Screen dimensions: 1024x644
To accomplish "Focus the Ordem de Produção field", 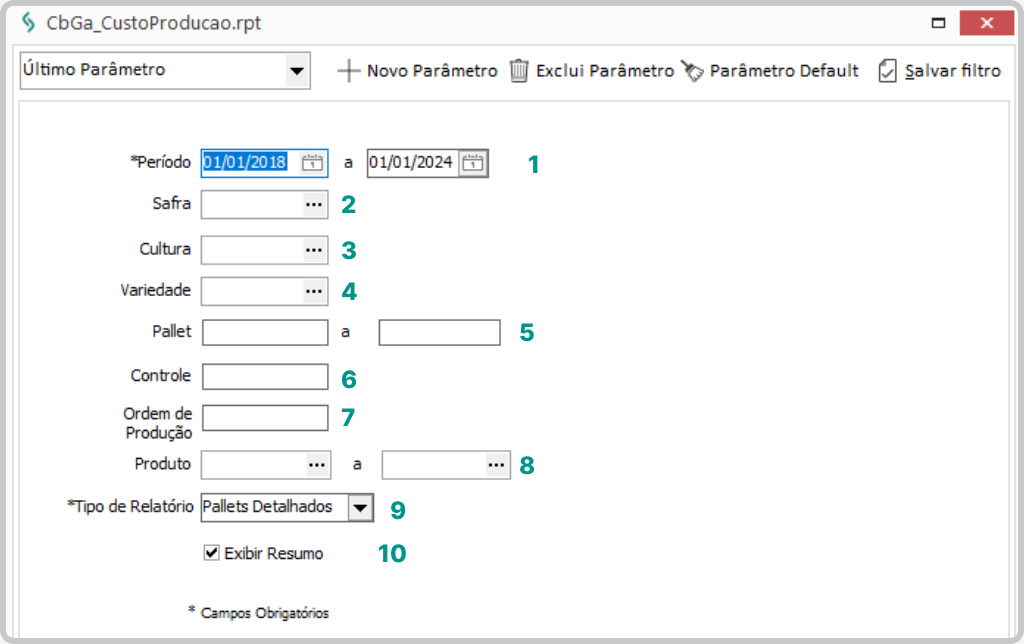I will pos(265,418).
